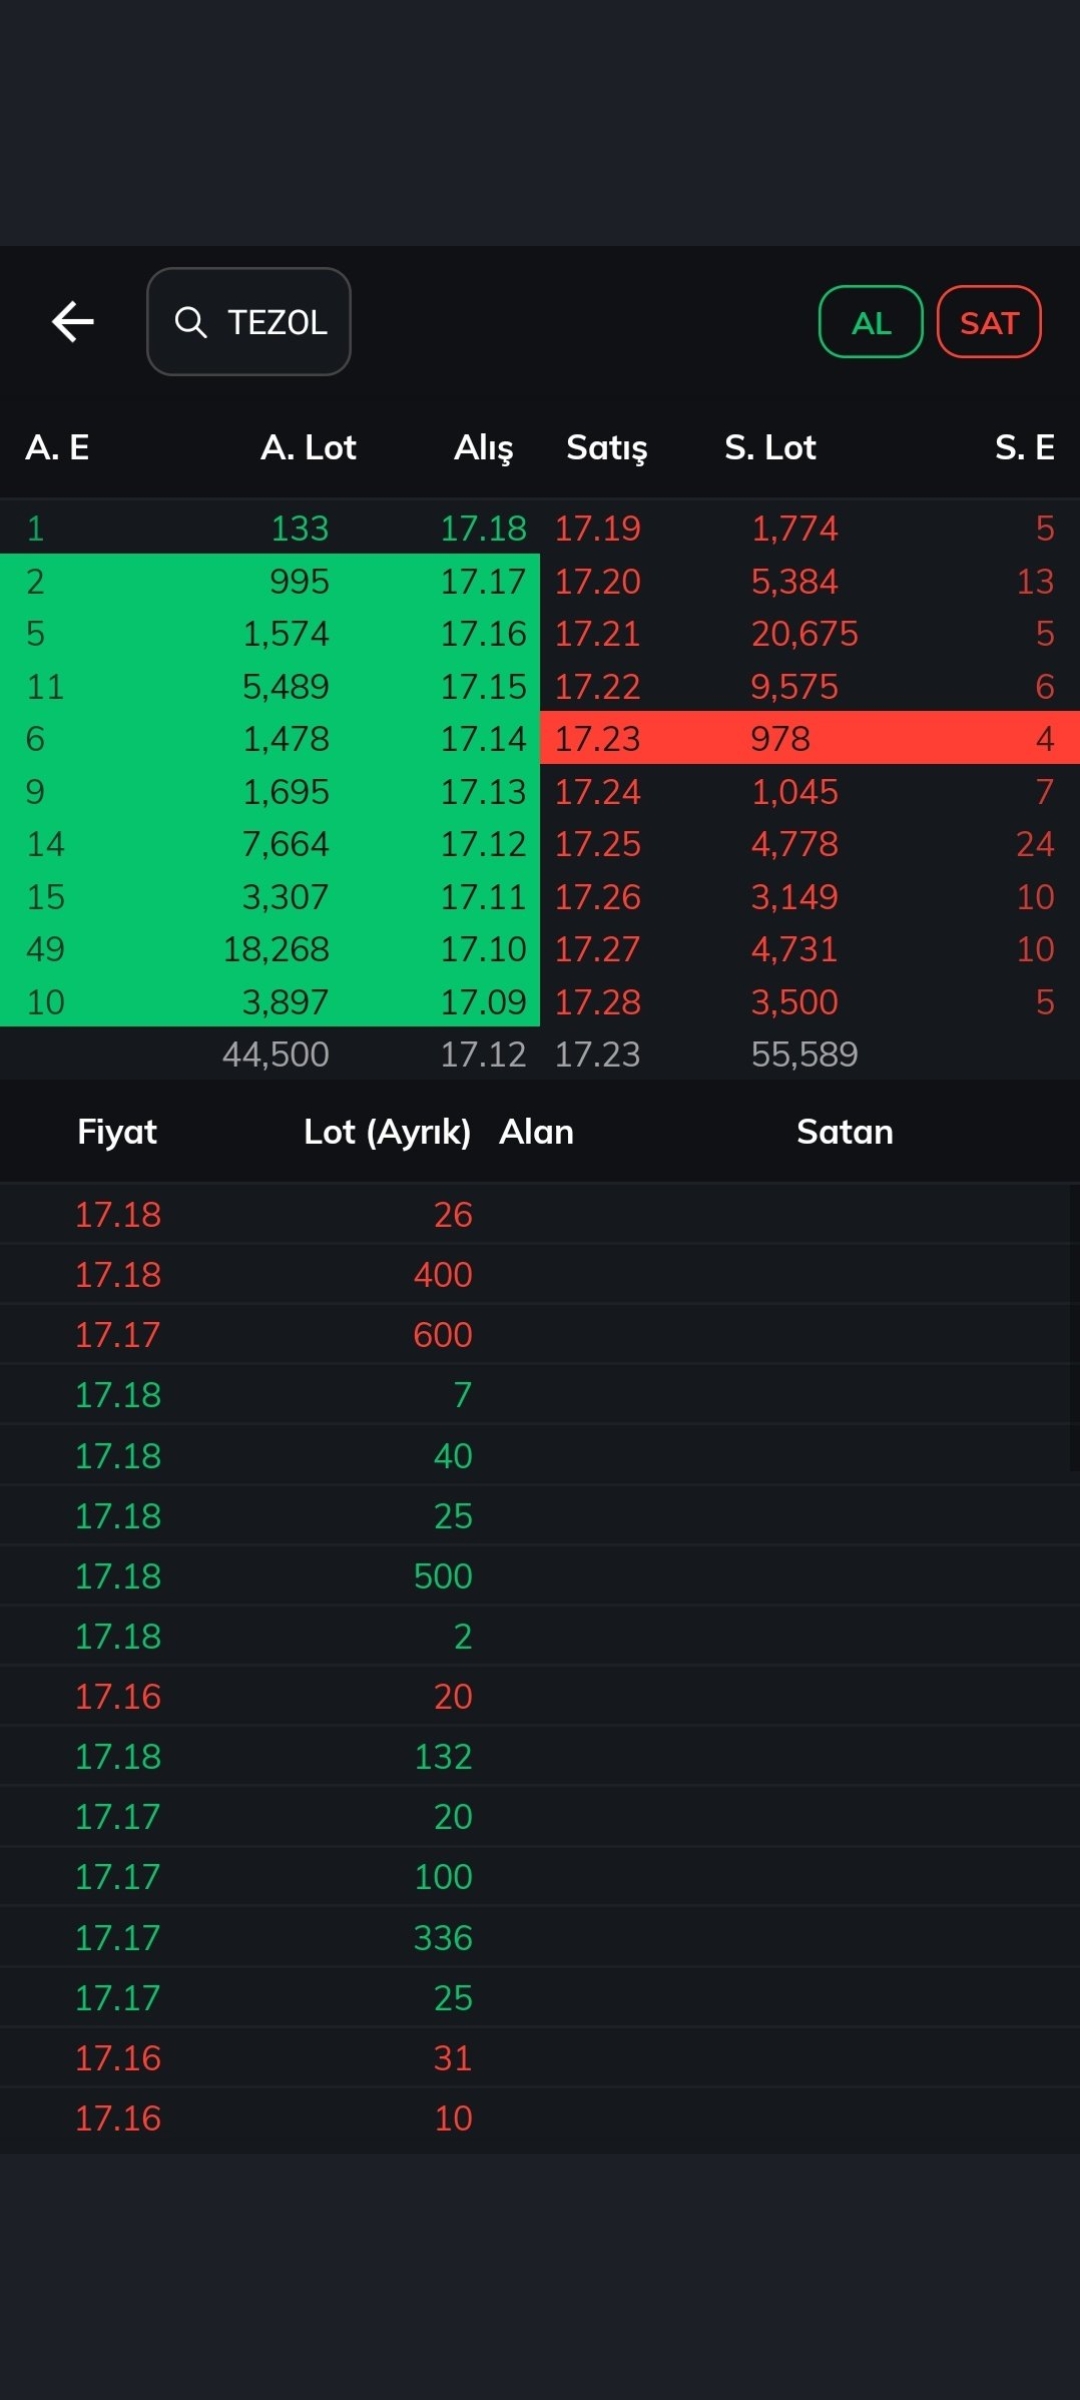Tap the Lot (Ayrık) column header
The image size is (1080, 2400).
tap(387, 1132)
